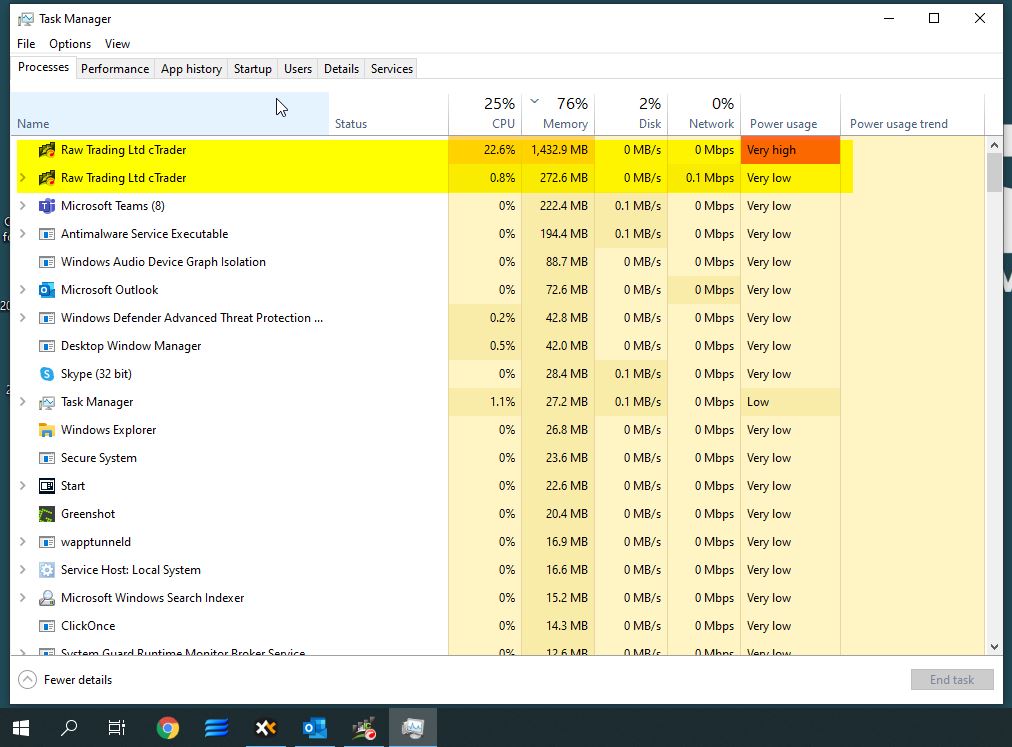1012x747 pixels.
Task: Click the Task Manager process row icon
Action: [x=46, y=402]
